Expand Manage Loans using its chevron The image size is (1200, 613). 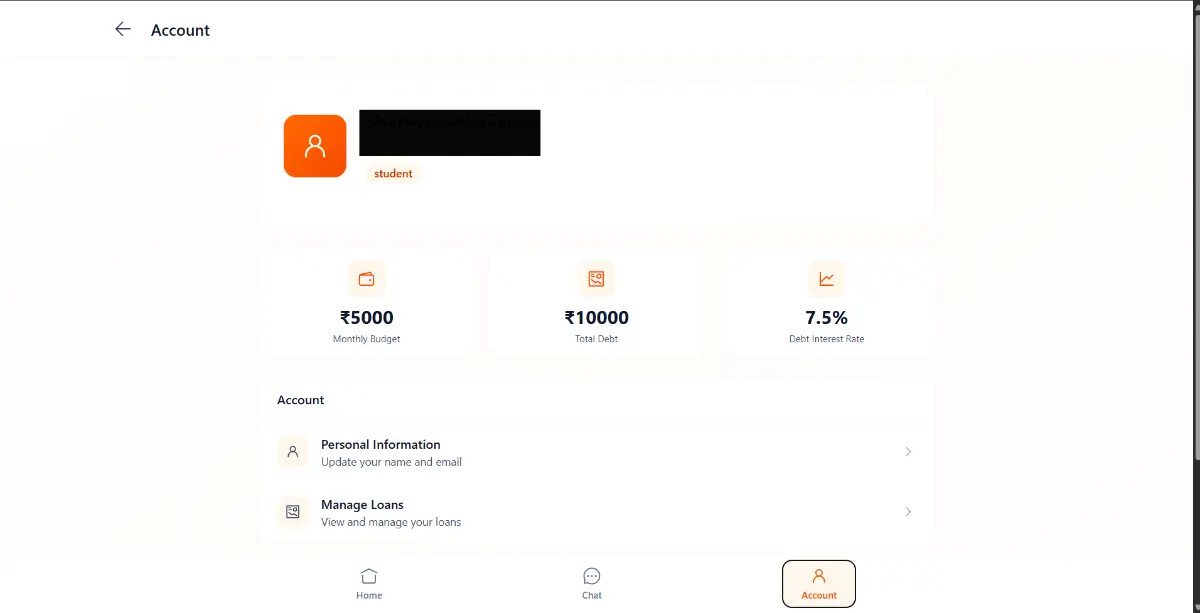(908, 511)
